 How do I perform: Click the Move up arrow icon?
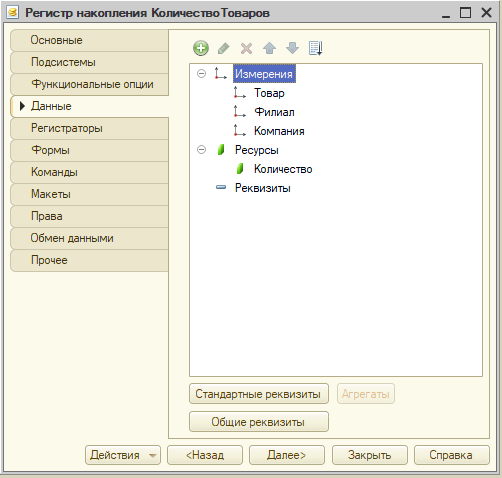269,48
